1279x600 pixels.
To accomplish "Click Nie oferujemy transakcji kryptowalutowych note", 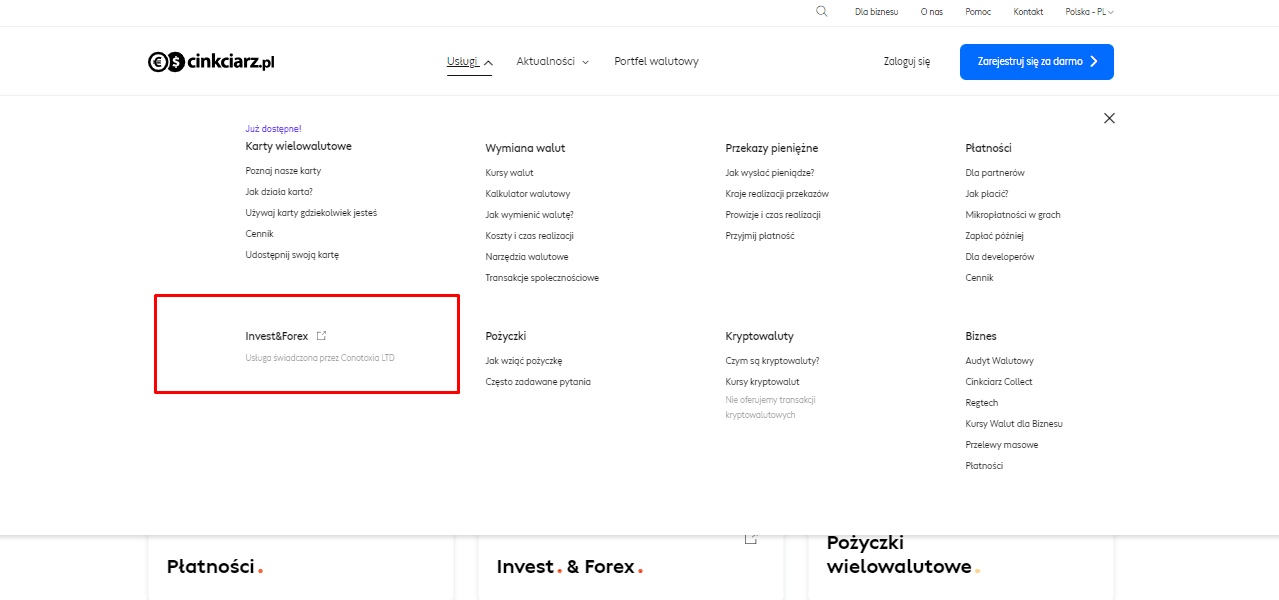I will pyautogui.click(x=770, y=408).
